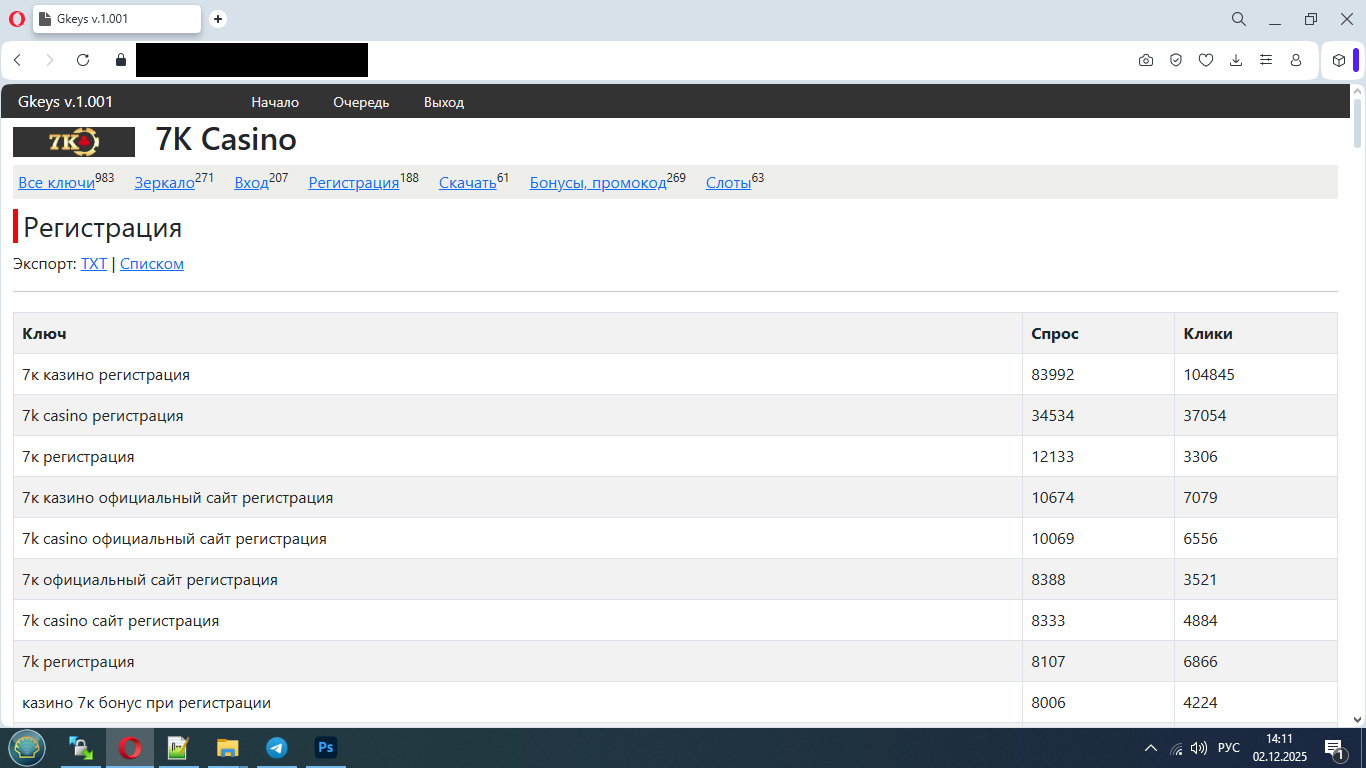
Task: Take a snapshot with the camera icon
Action: click(x=1146, y=60)
